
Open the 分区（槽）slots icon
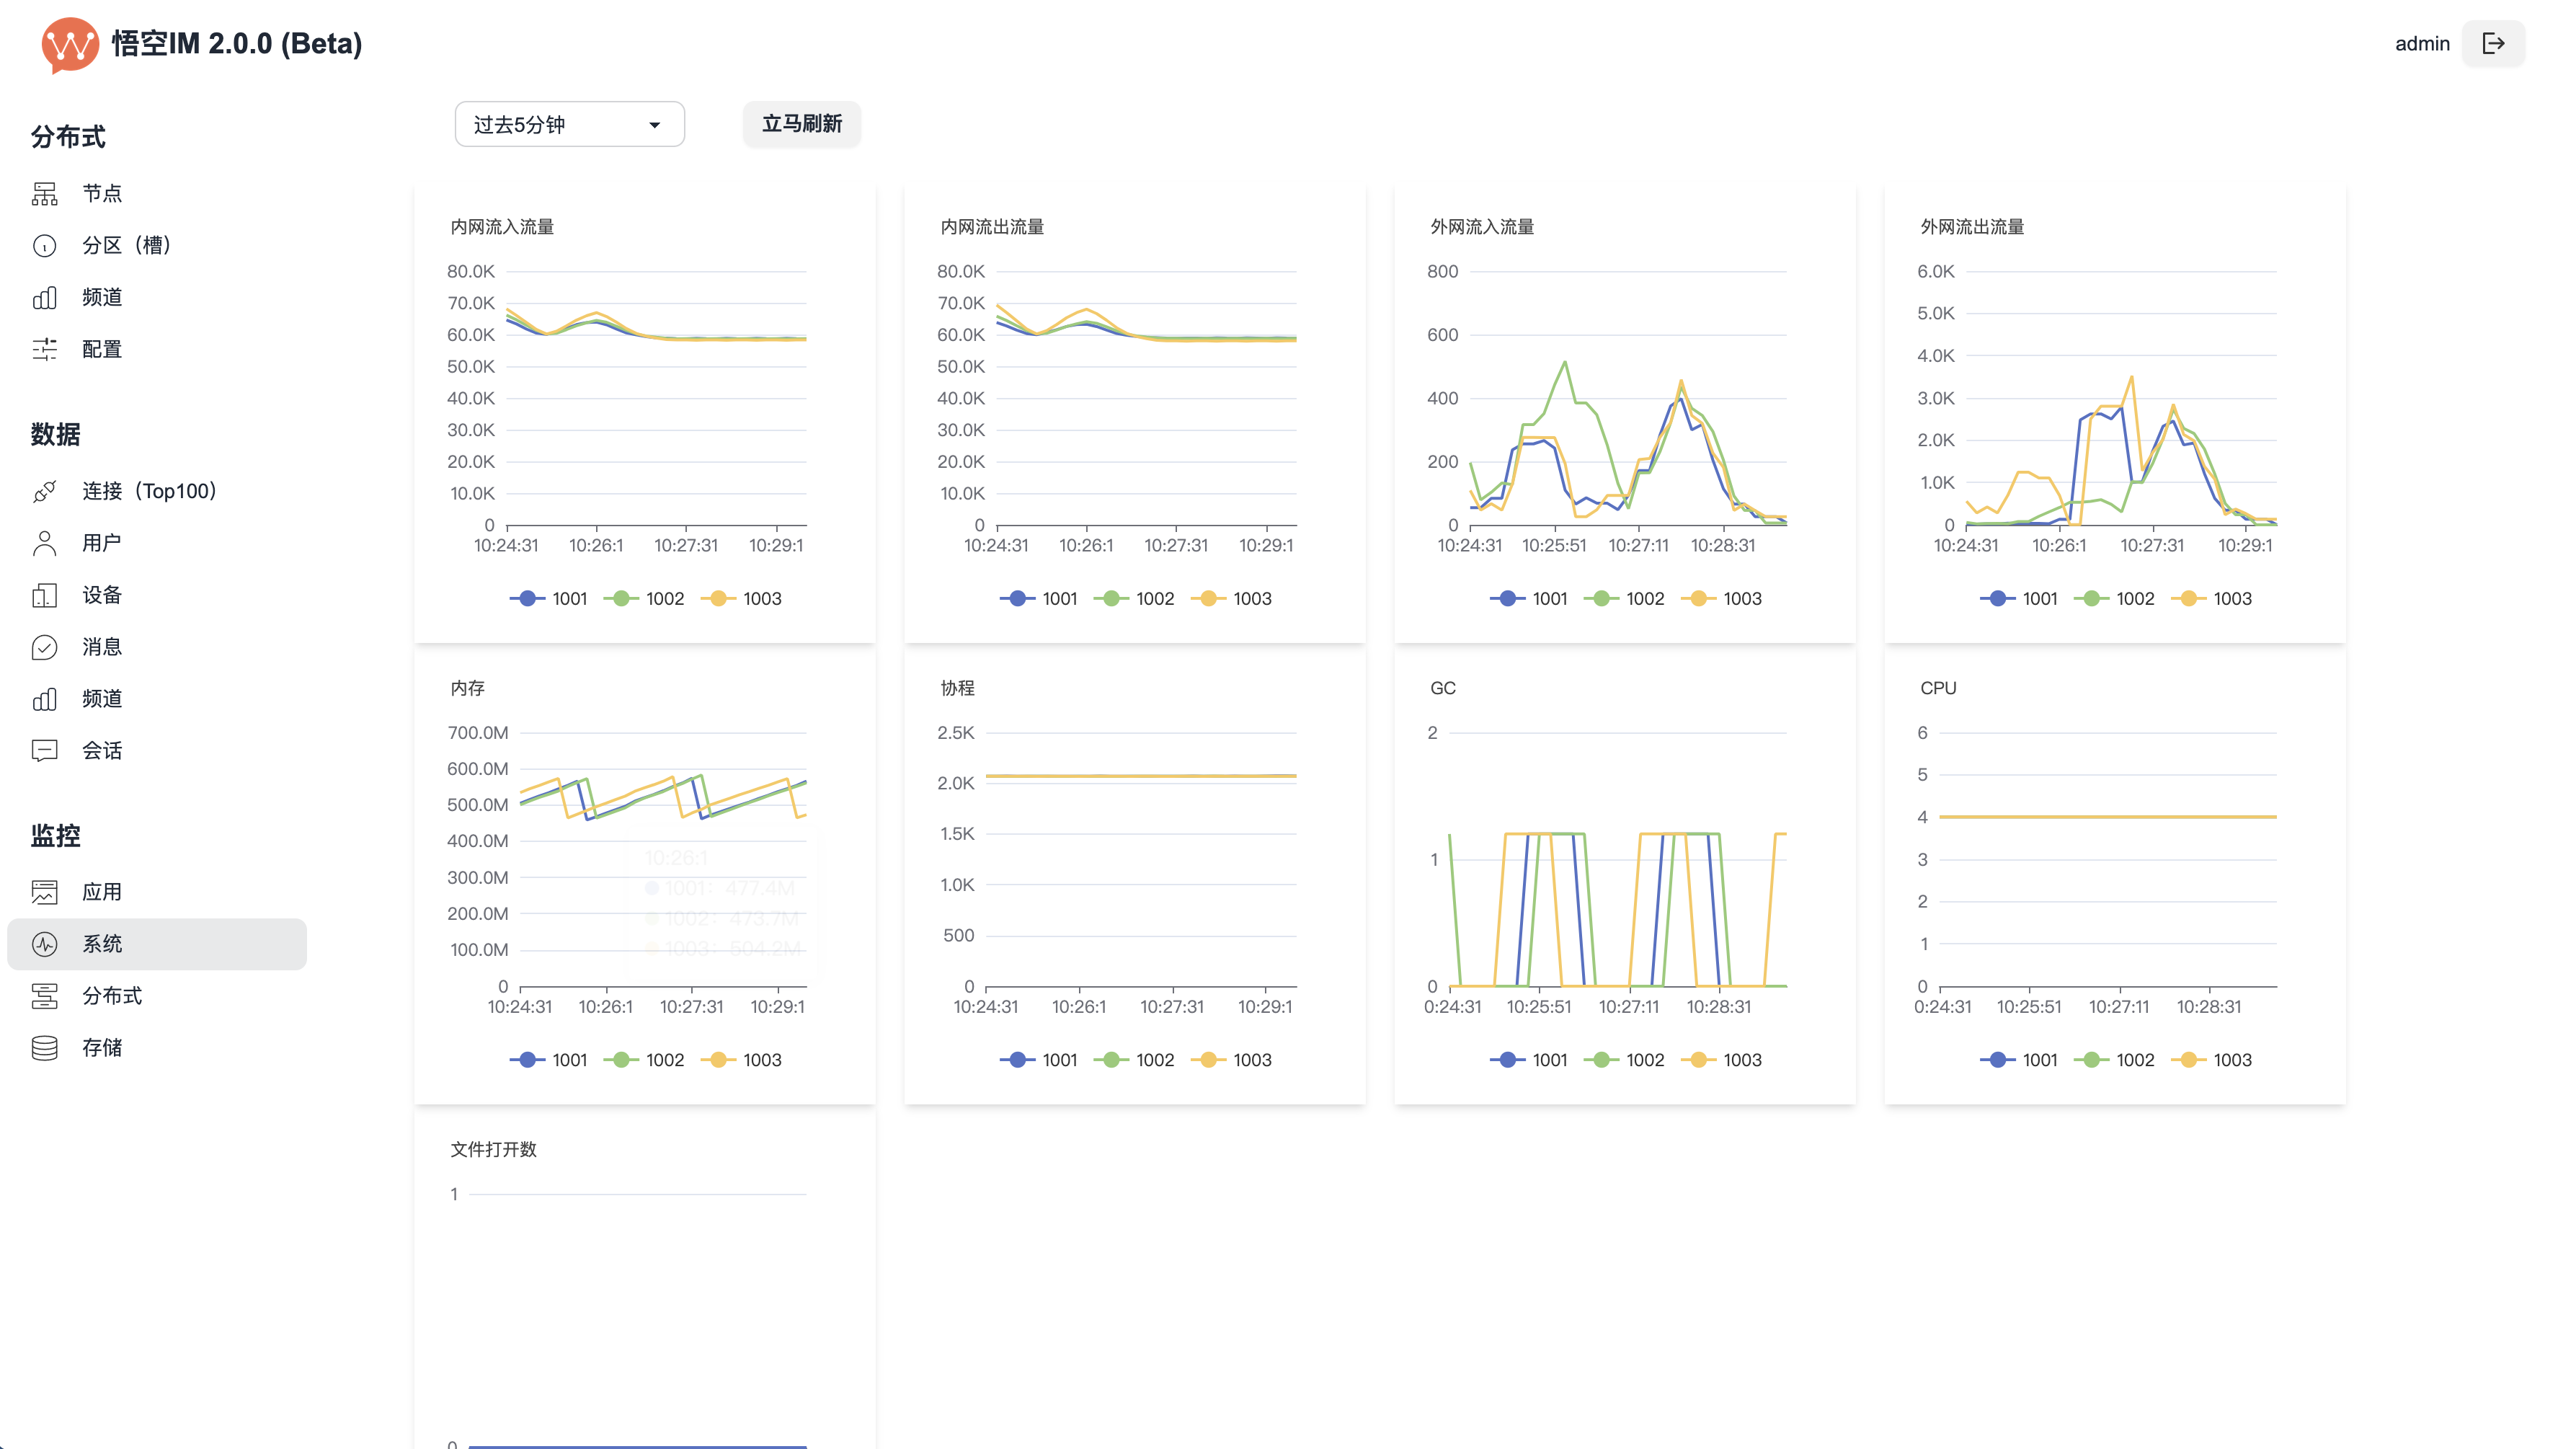[x=44, y=245]
